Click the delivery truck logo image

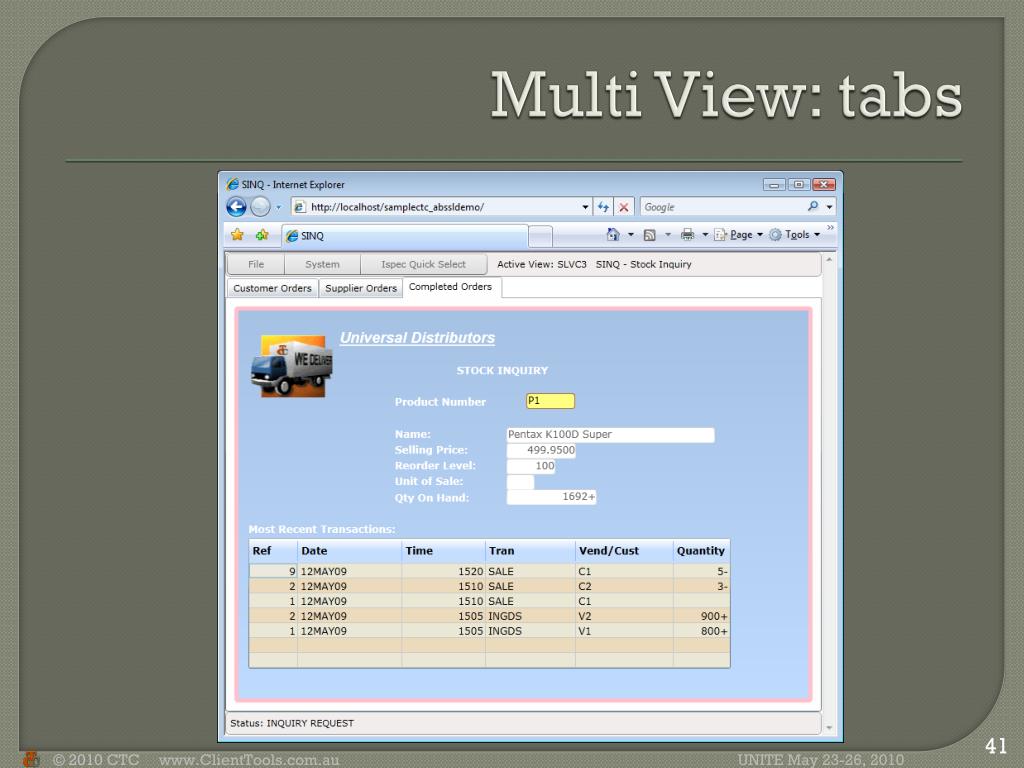tap(292, 366)
